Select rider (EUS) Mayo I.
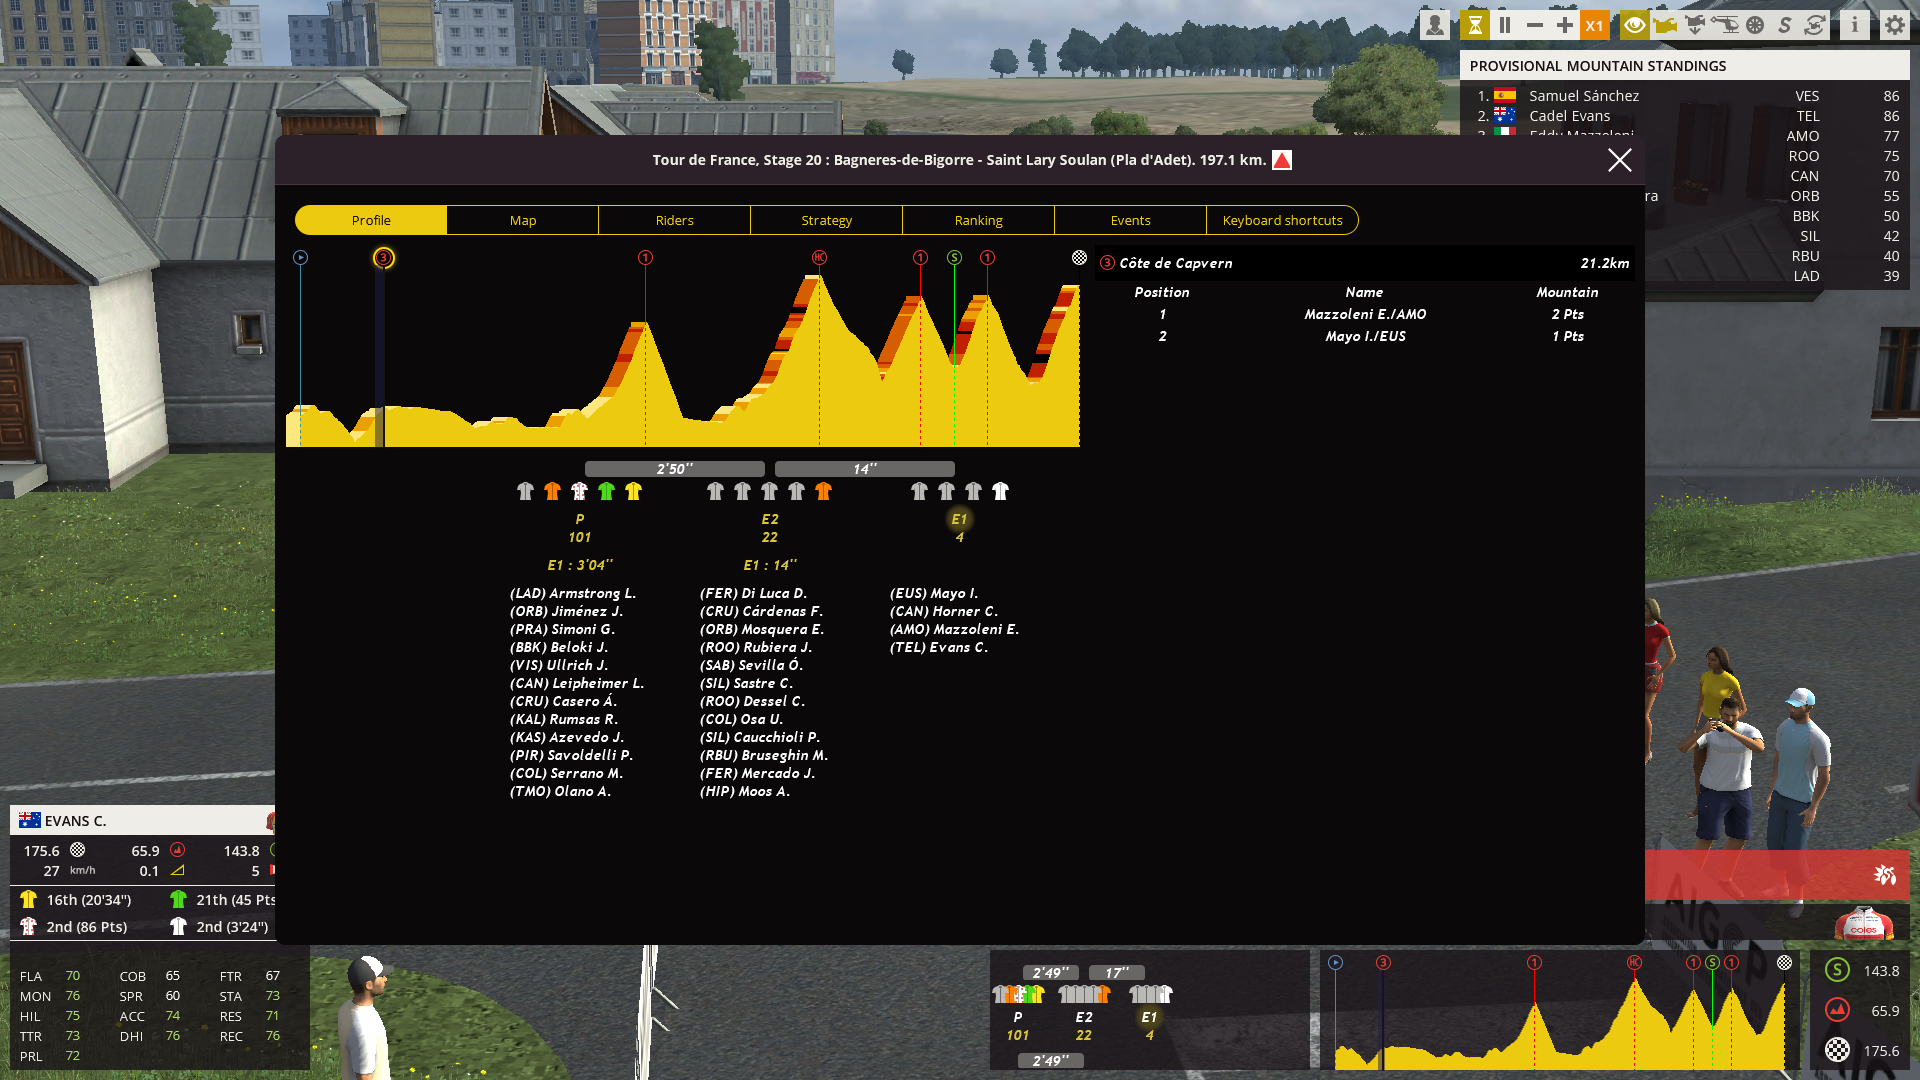 point(934,593)
